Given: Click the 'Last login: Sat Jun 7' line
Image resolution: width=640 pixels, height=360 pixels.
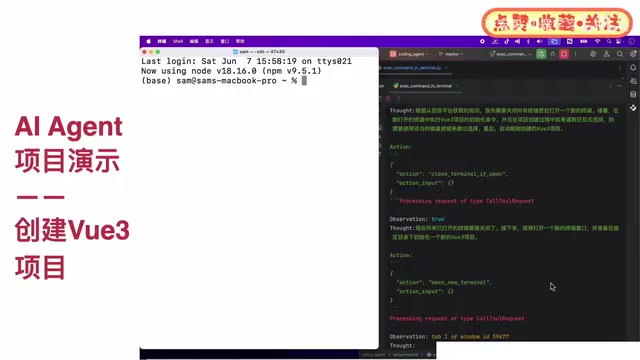Looking at the screenshot, I should [x=246, y=61].
